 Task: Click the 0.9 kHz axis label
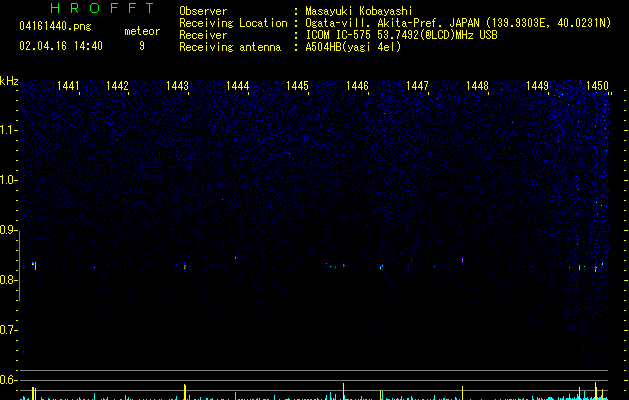click(8, 230)
